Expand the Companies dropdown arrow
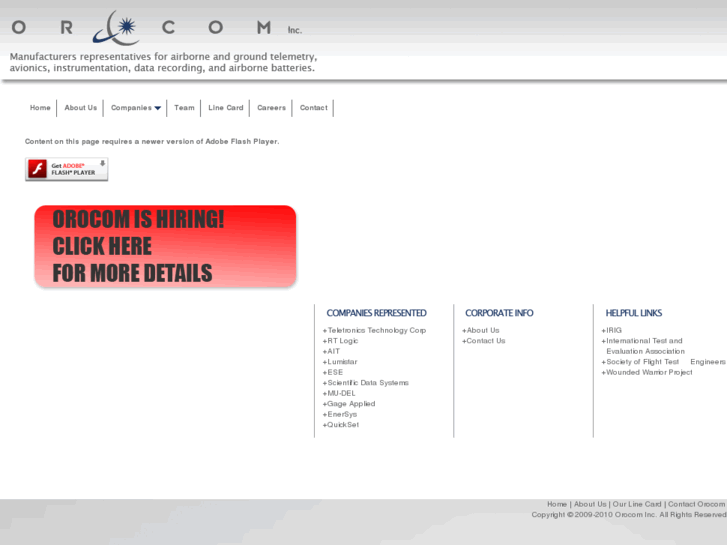This screenshot has height=545, width=727. tap(158, 108)
